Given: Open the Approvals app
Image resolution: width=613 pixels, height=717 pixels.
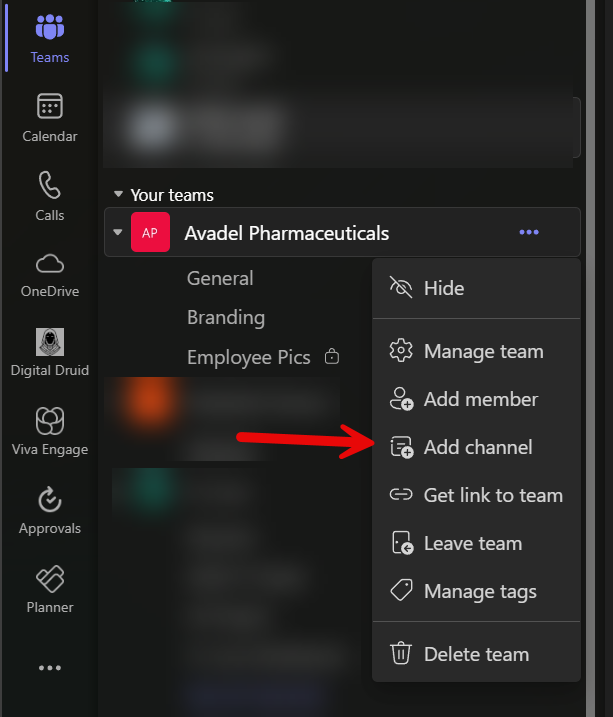Looking at the screenshot, I should (x=50, y=510).
